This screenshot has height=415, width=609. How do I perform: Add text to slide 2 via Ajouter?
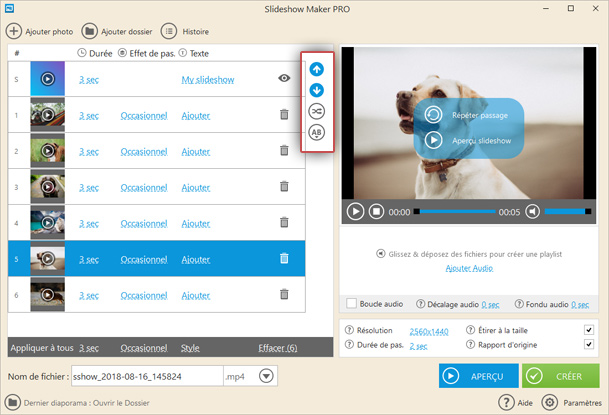pos(196,151)
